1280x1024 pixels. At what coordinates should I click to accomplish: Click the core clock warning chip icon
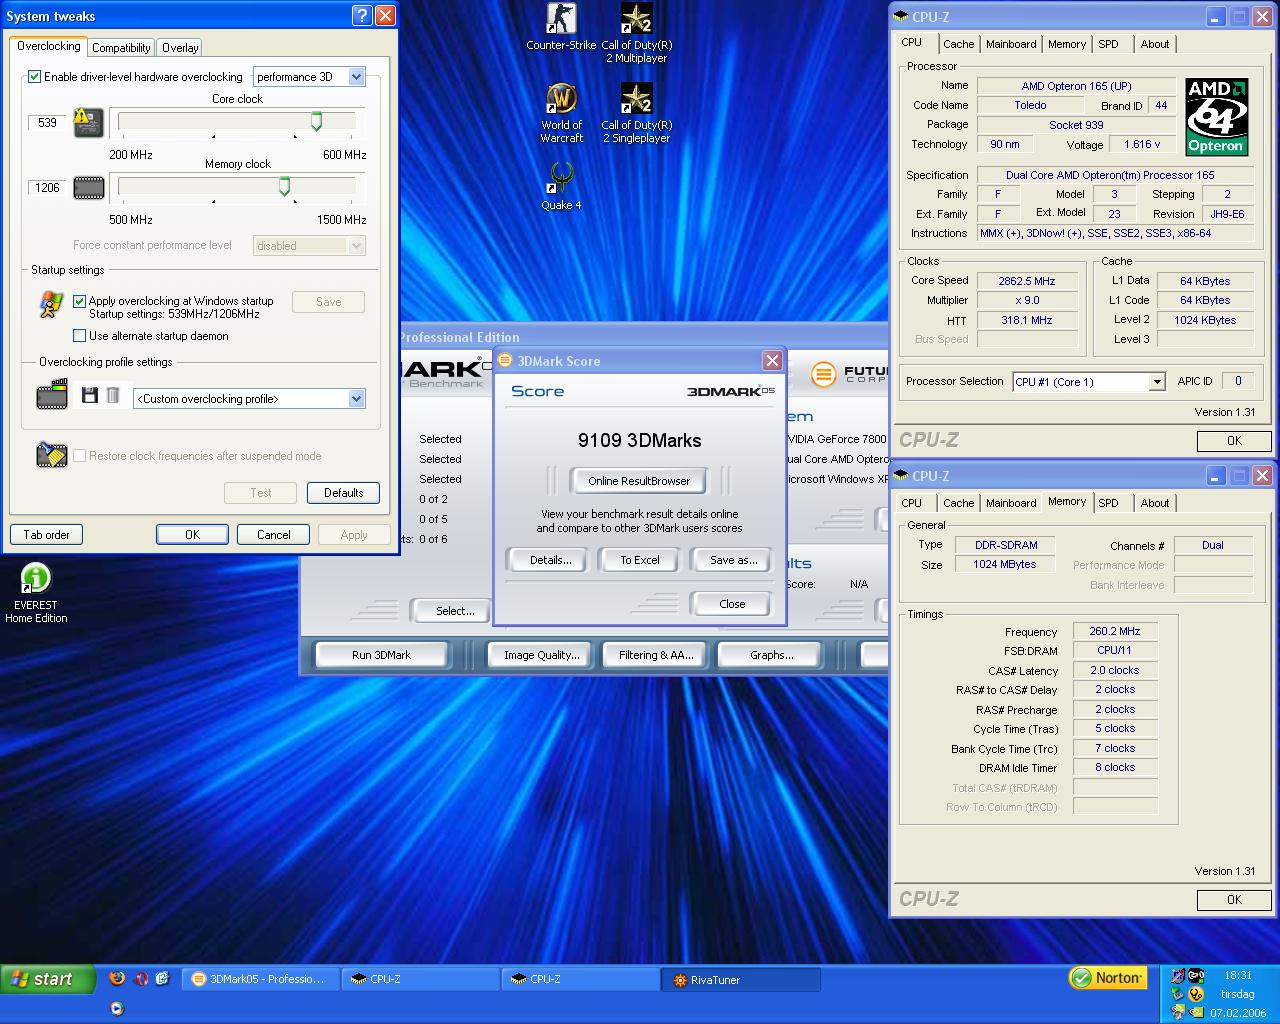click(89, 123)
